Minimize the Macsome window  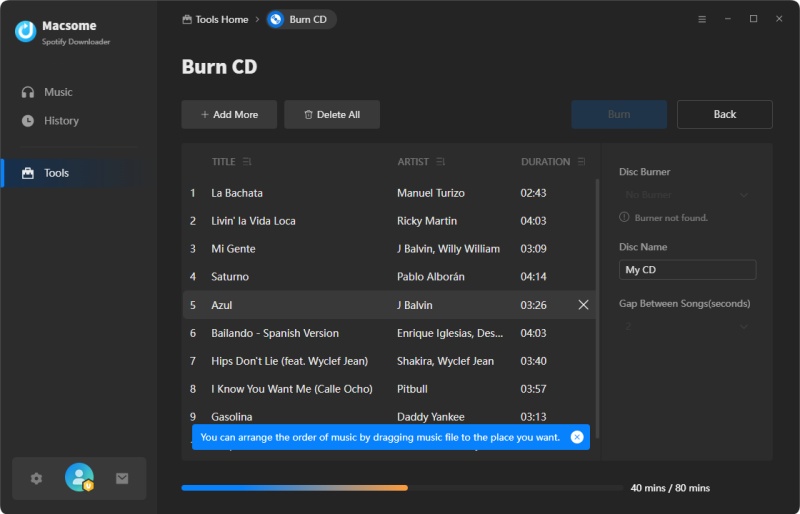[x=728, y=19]
